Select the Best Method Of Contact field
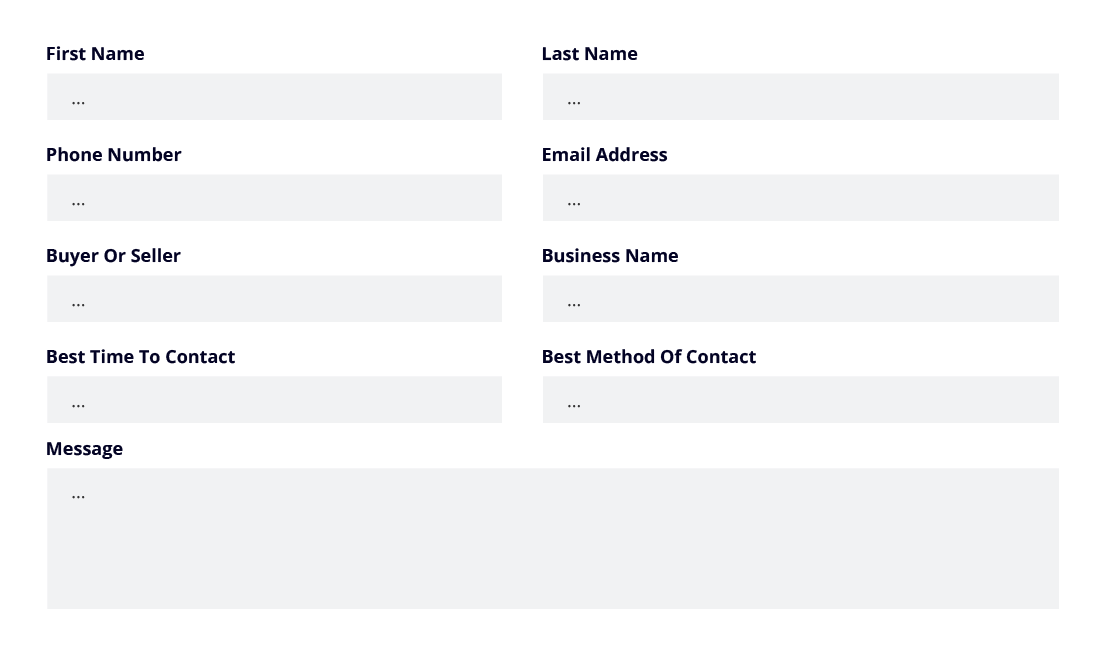The image size is (1111, 645). [800, 400]
